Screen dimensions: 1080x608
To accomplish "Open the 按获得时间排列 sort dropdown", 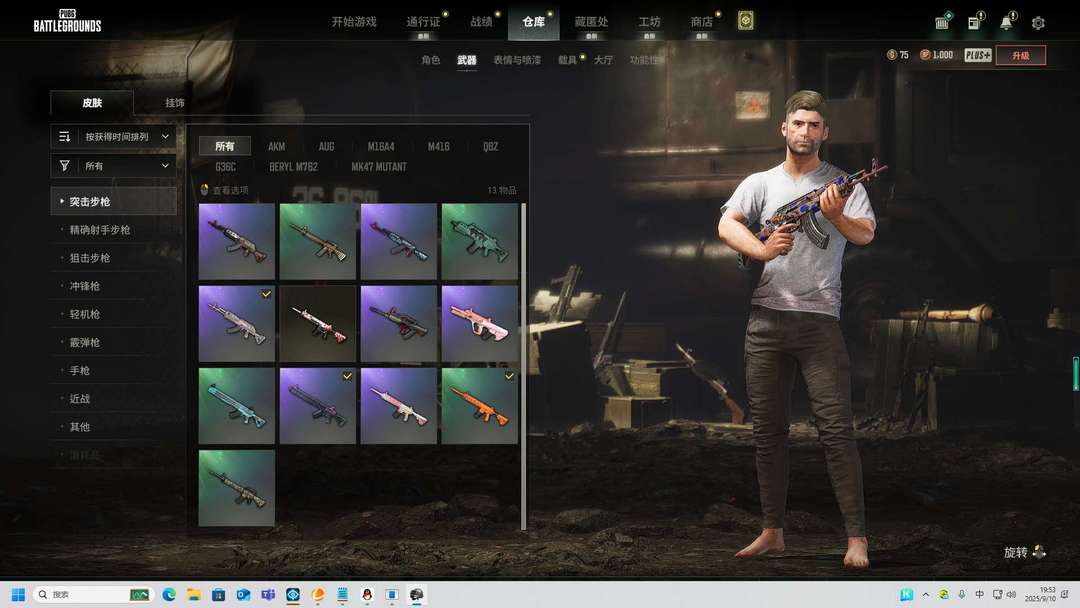I will point(114,136).
